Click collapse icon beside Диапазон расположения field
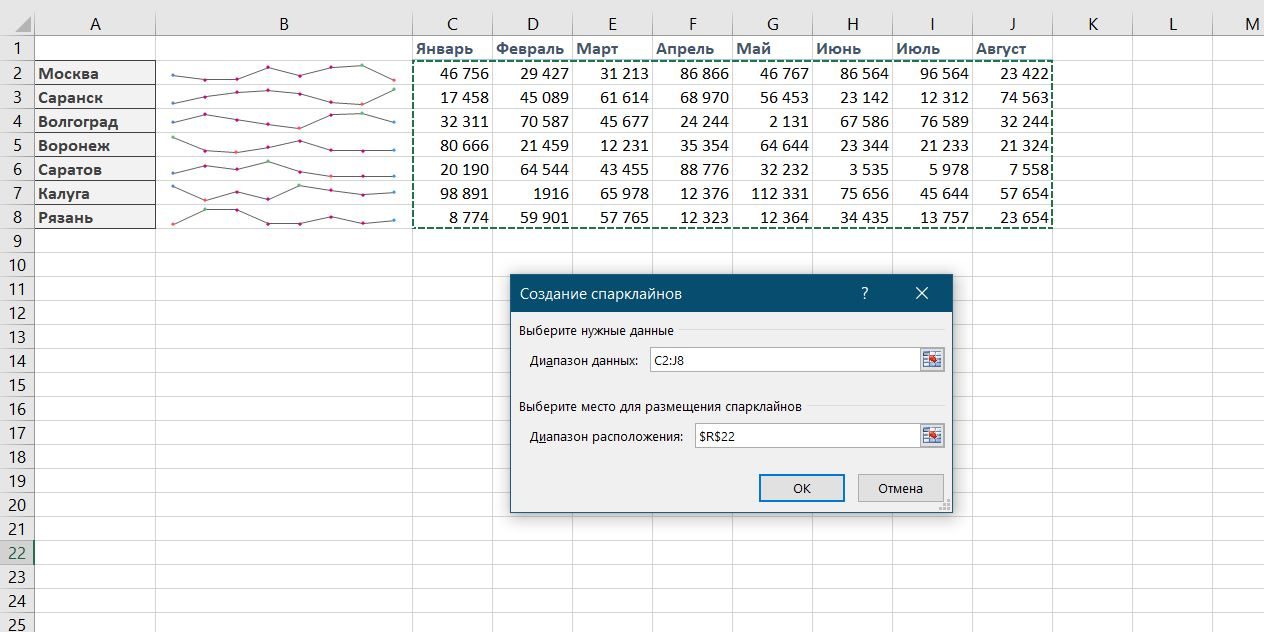This screenshot has height=632, width=1264. [931, 436]
